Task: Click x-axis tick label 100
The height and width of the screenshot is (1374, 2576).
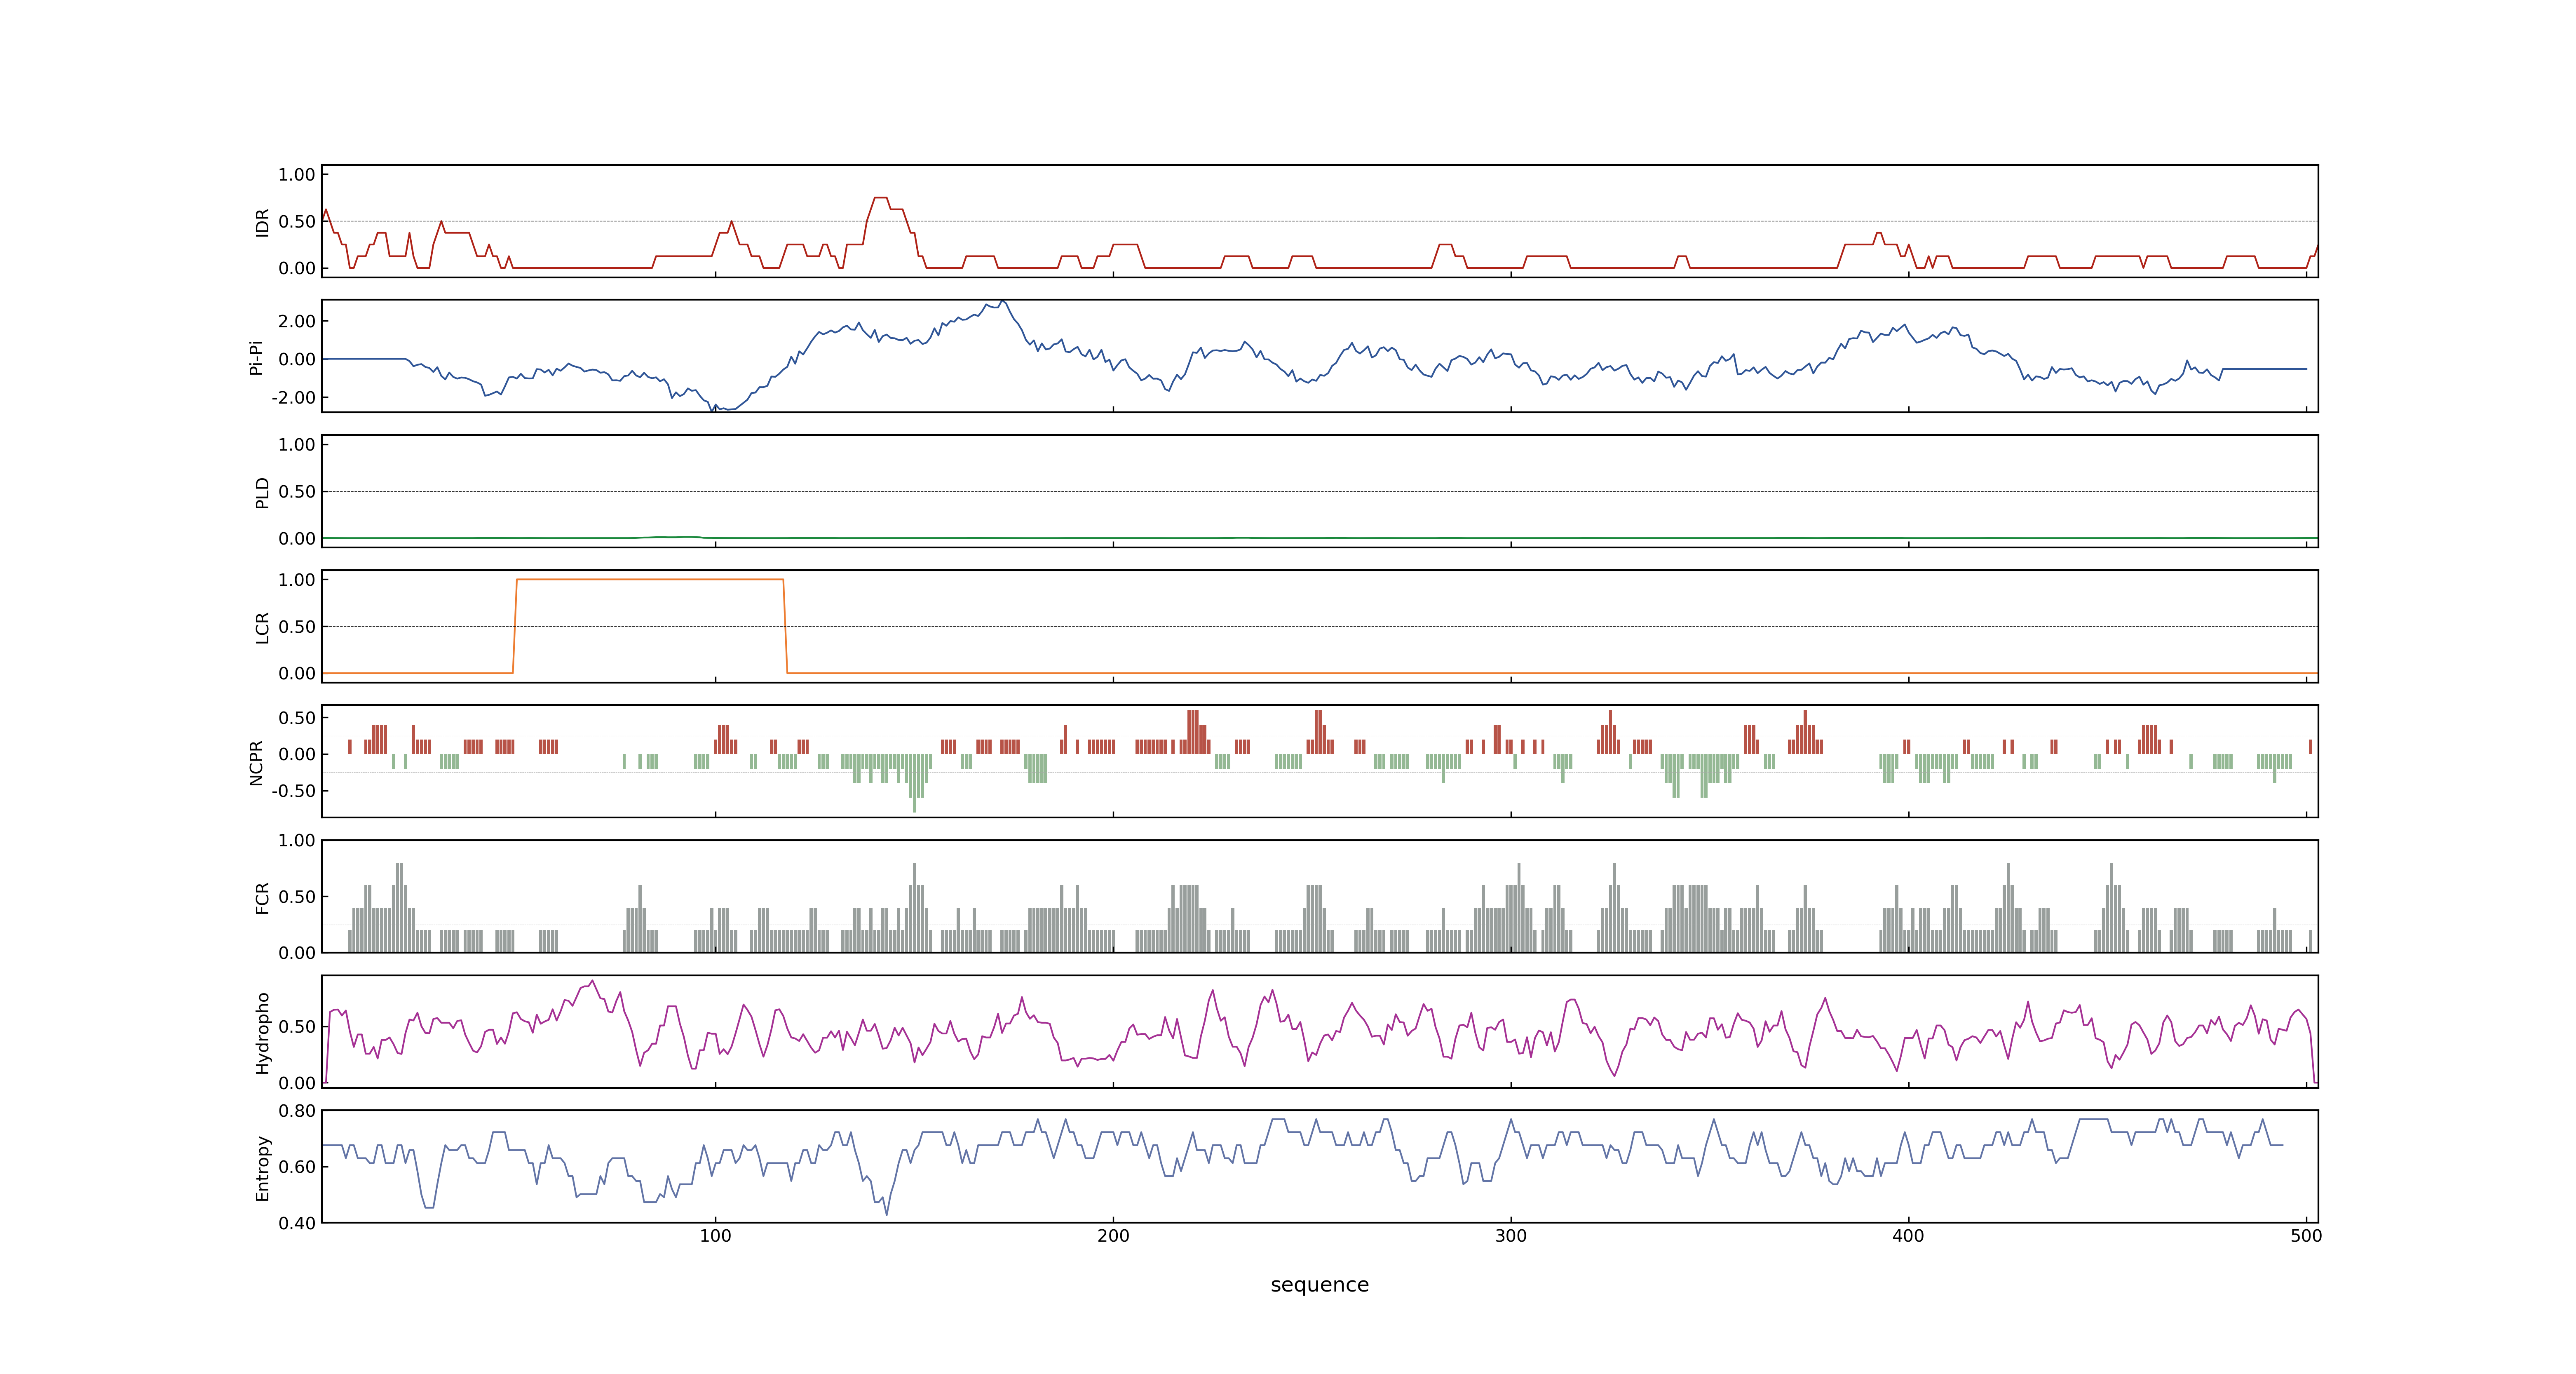Action: [715, 1236]
